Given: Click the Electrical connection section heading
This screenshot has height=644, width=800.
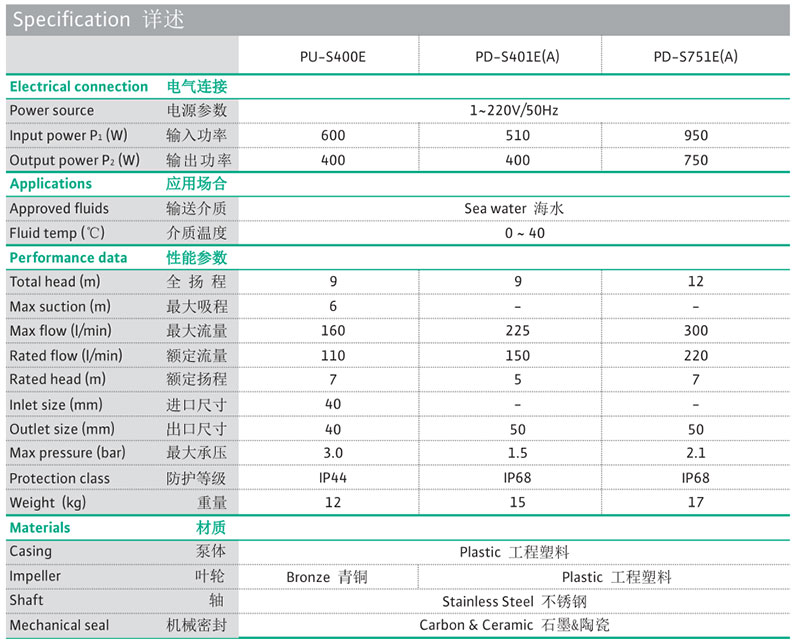Looking at the screenshot, I should [79, 87].
